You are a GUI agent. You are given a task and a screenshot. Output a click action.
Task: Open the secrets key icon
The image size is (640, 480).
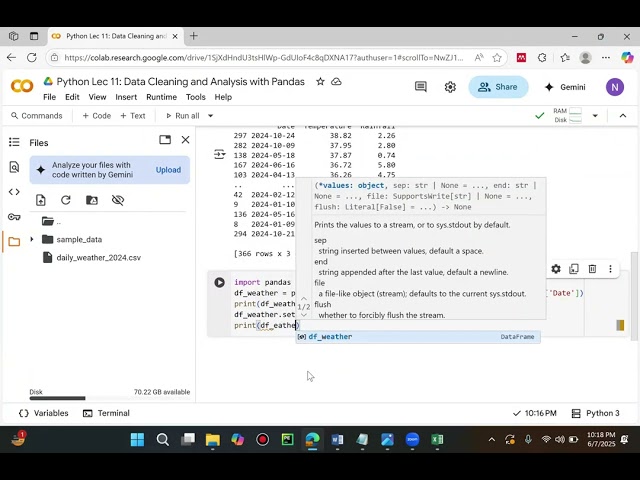(14, 217)
